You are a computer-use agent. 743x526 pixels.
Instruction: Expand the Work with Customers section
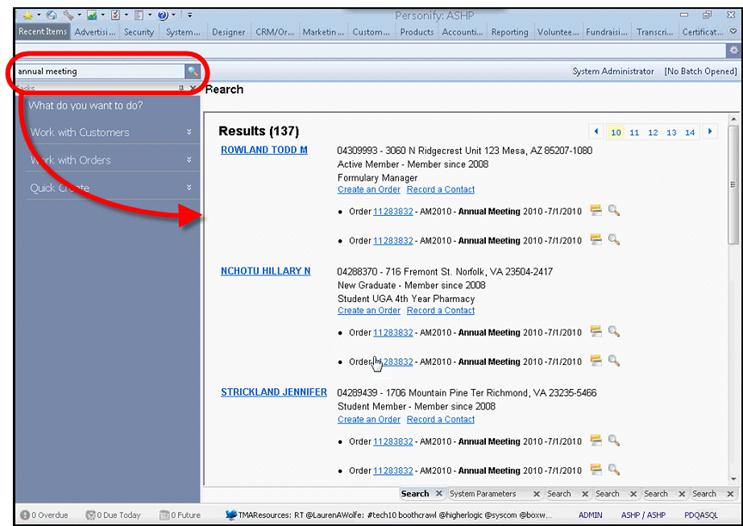(189, 132)
